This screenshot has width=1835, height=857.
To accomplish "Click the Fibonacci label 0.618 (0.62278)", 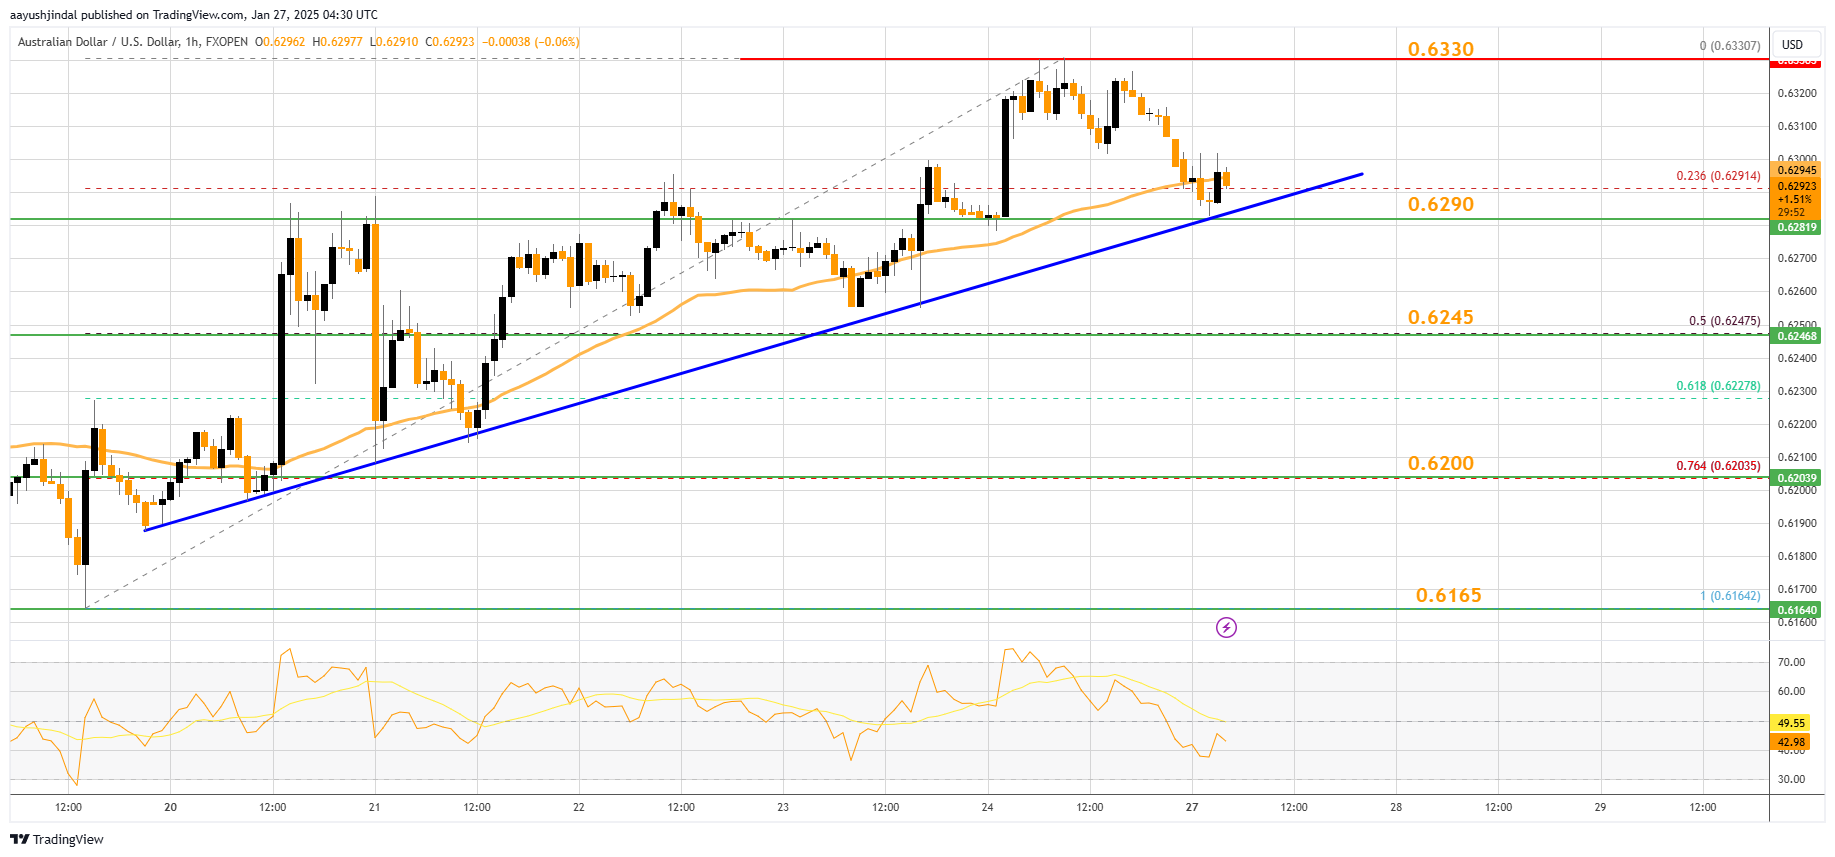I will click(1718, 386).
